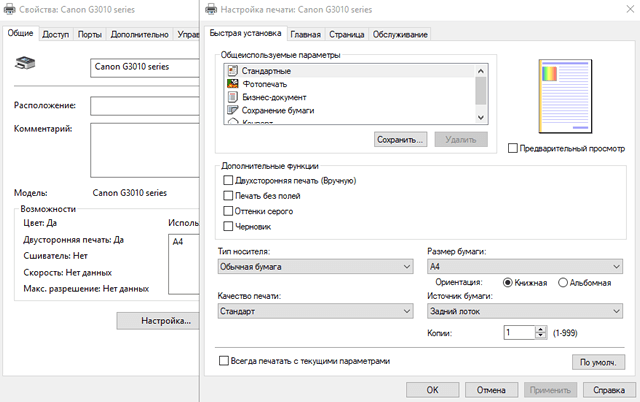Check Всегда печатать с текущими параметрами

[x=224, y=360]
